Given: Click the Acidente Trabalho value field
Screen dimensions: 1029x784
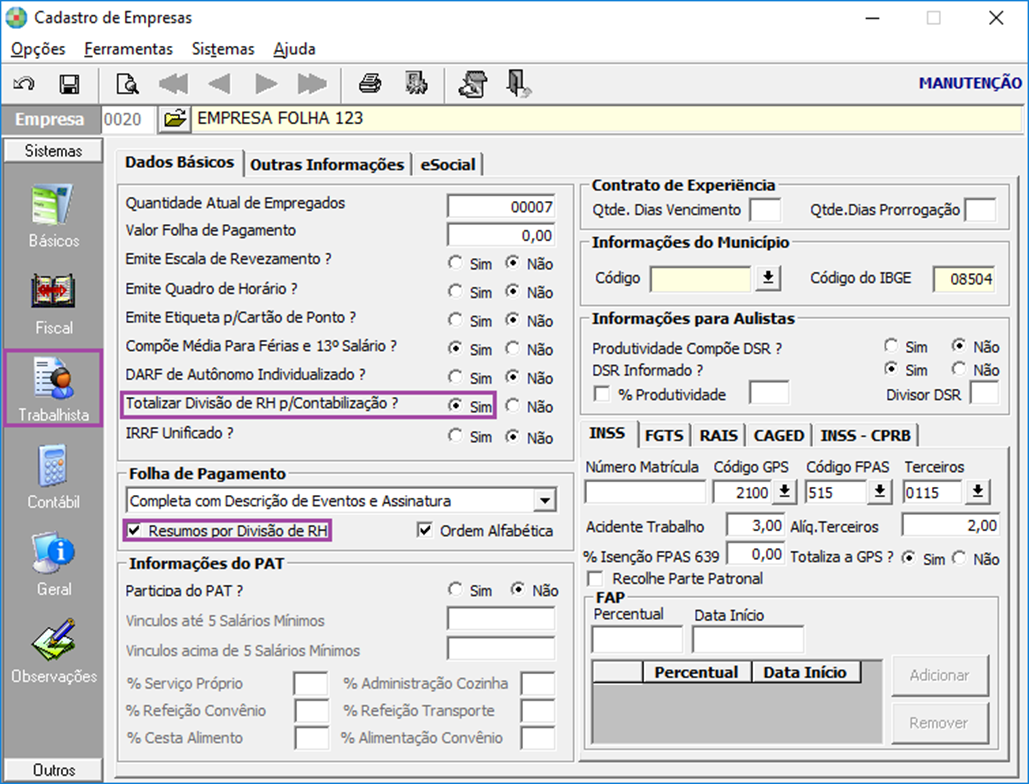Looking at the screenshot, I should pyautogui.click(x=755, y=526).
